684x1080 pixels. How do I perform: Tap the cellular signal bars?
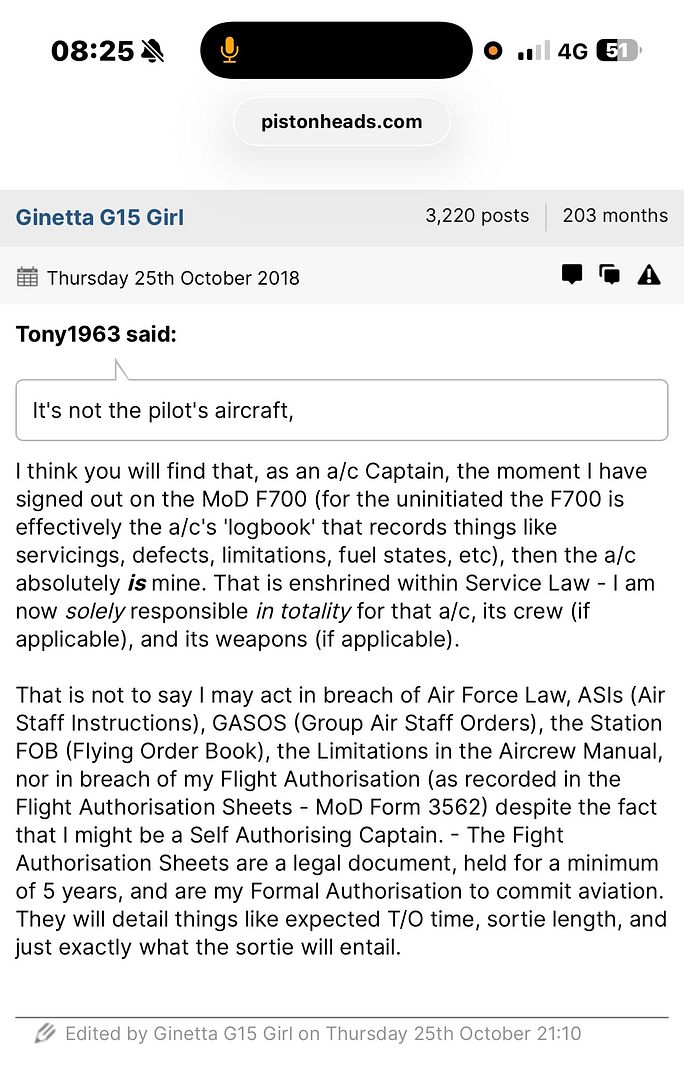[534, 51]
